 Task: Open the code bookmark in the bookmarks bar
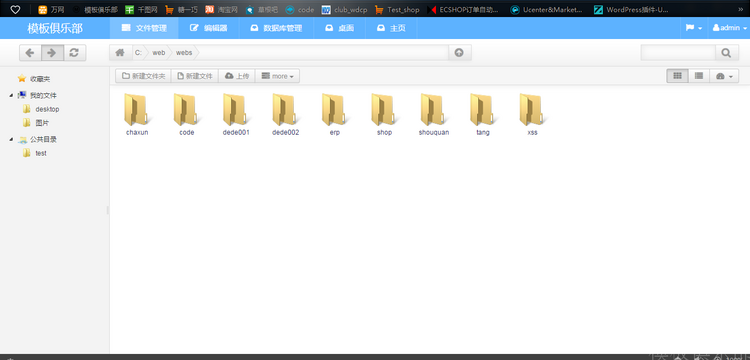click(300, 9)
